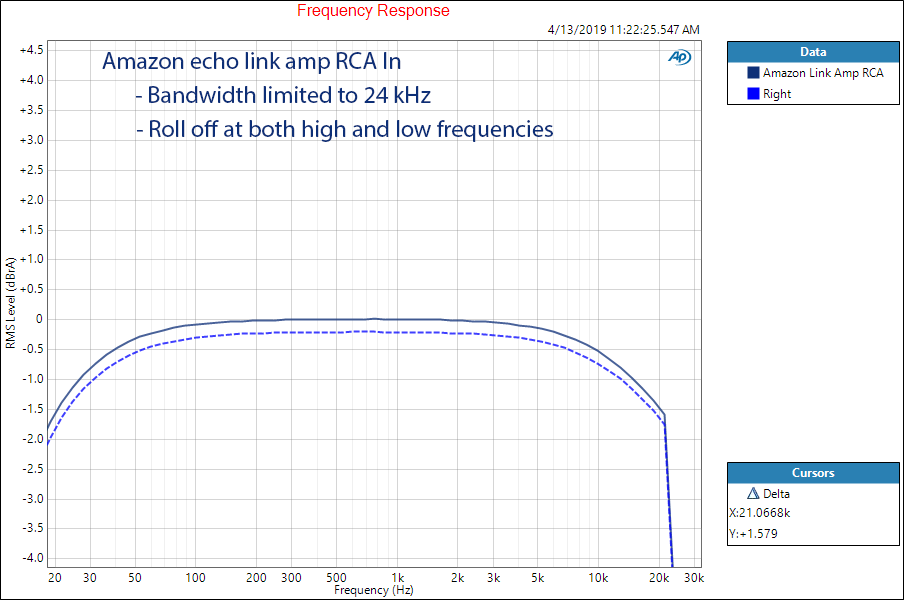904x600 pixels.
Task: Click the 'Frequency (Hz)' axis label
Action: coord(374,590)
